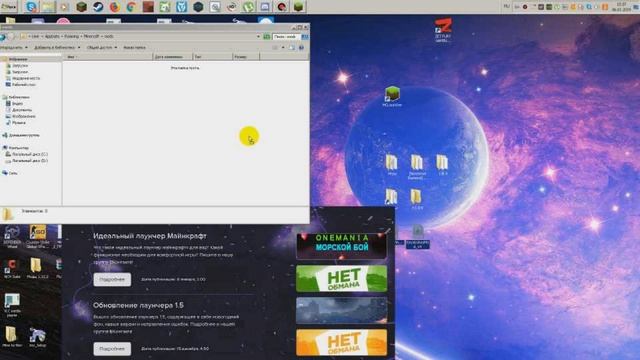640x360 pixels.
Task: Click the Start button on the taskbar
Action: 9,7
